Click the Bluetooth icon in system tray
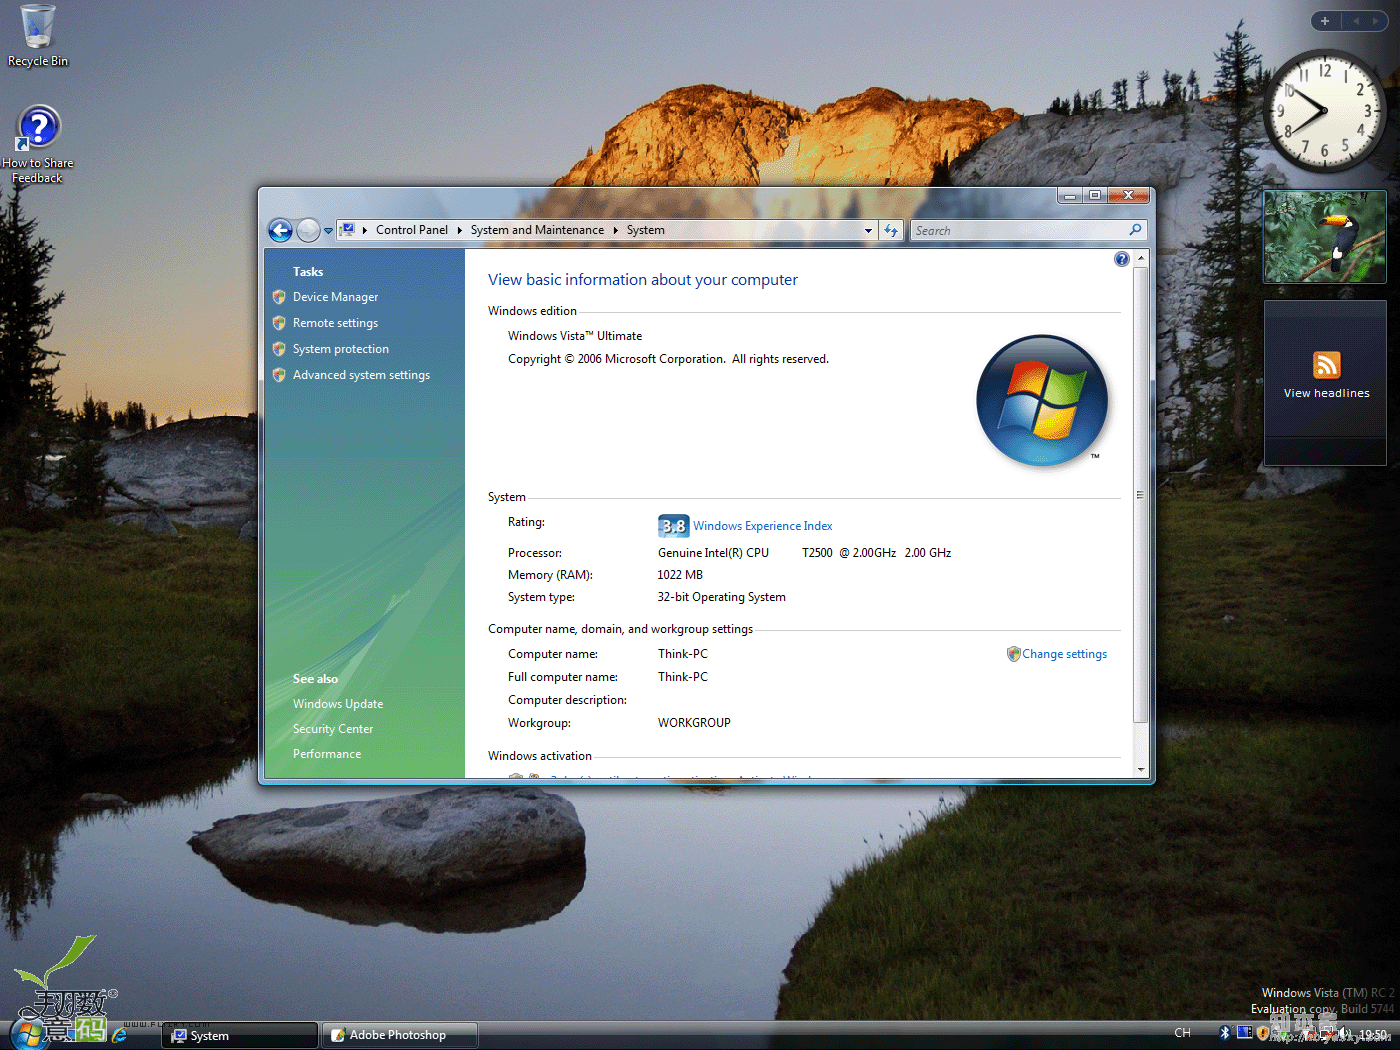1400x1050 pixels. click(x=1224, y=1033)
